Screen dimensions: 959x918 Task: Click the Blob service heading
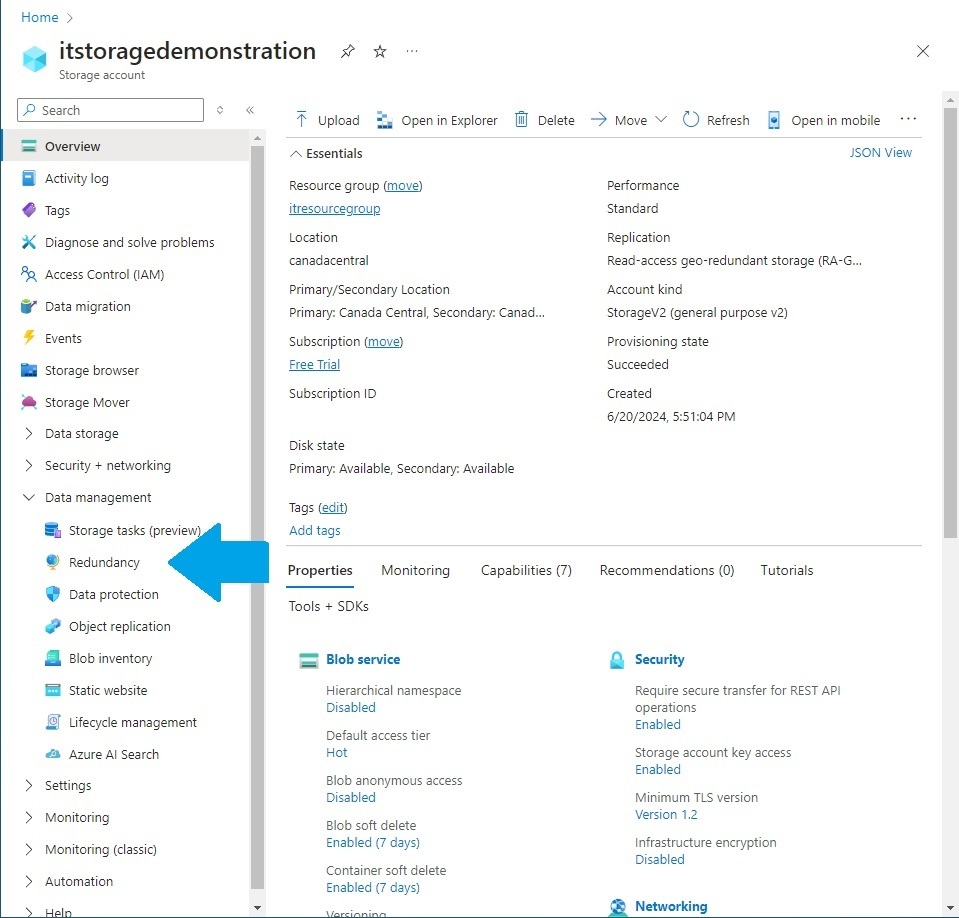(x=363, y=659)
